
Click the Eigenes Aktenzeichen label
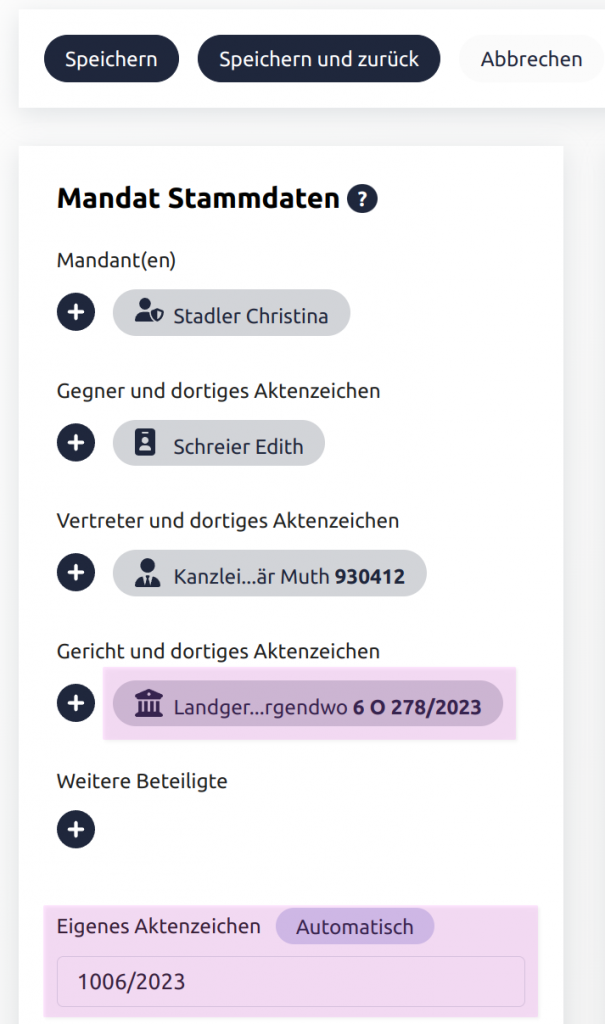pos(159,926)
